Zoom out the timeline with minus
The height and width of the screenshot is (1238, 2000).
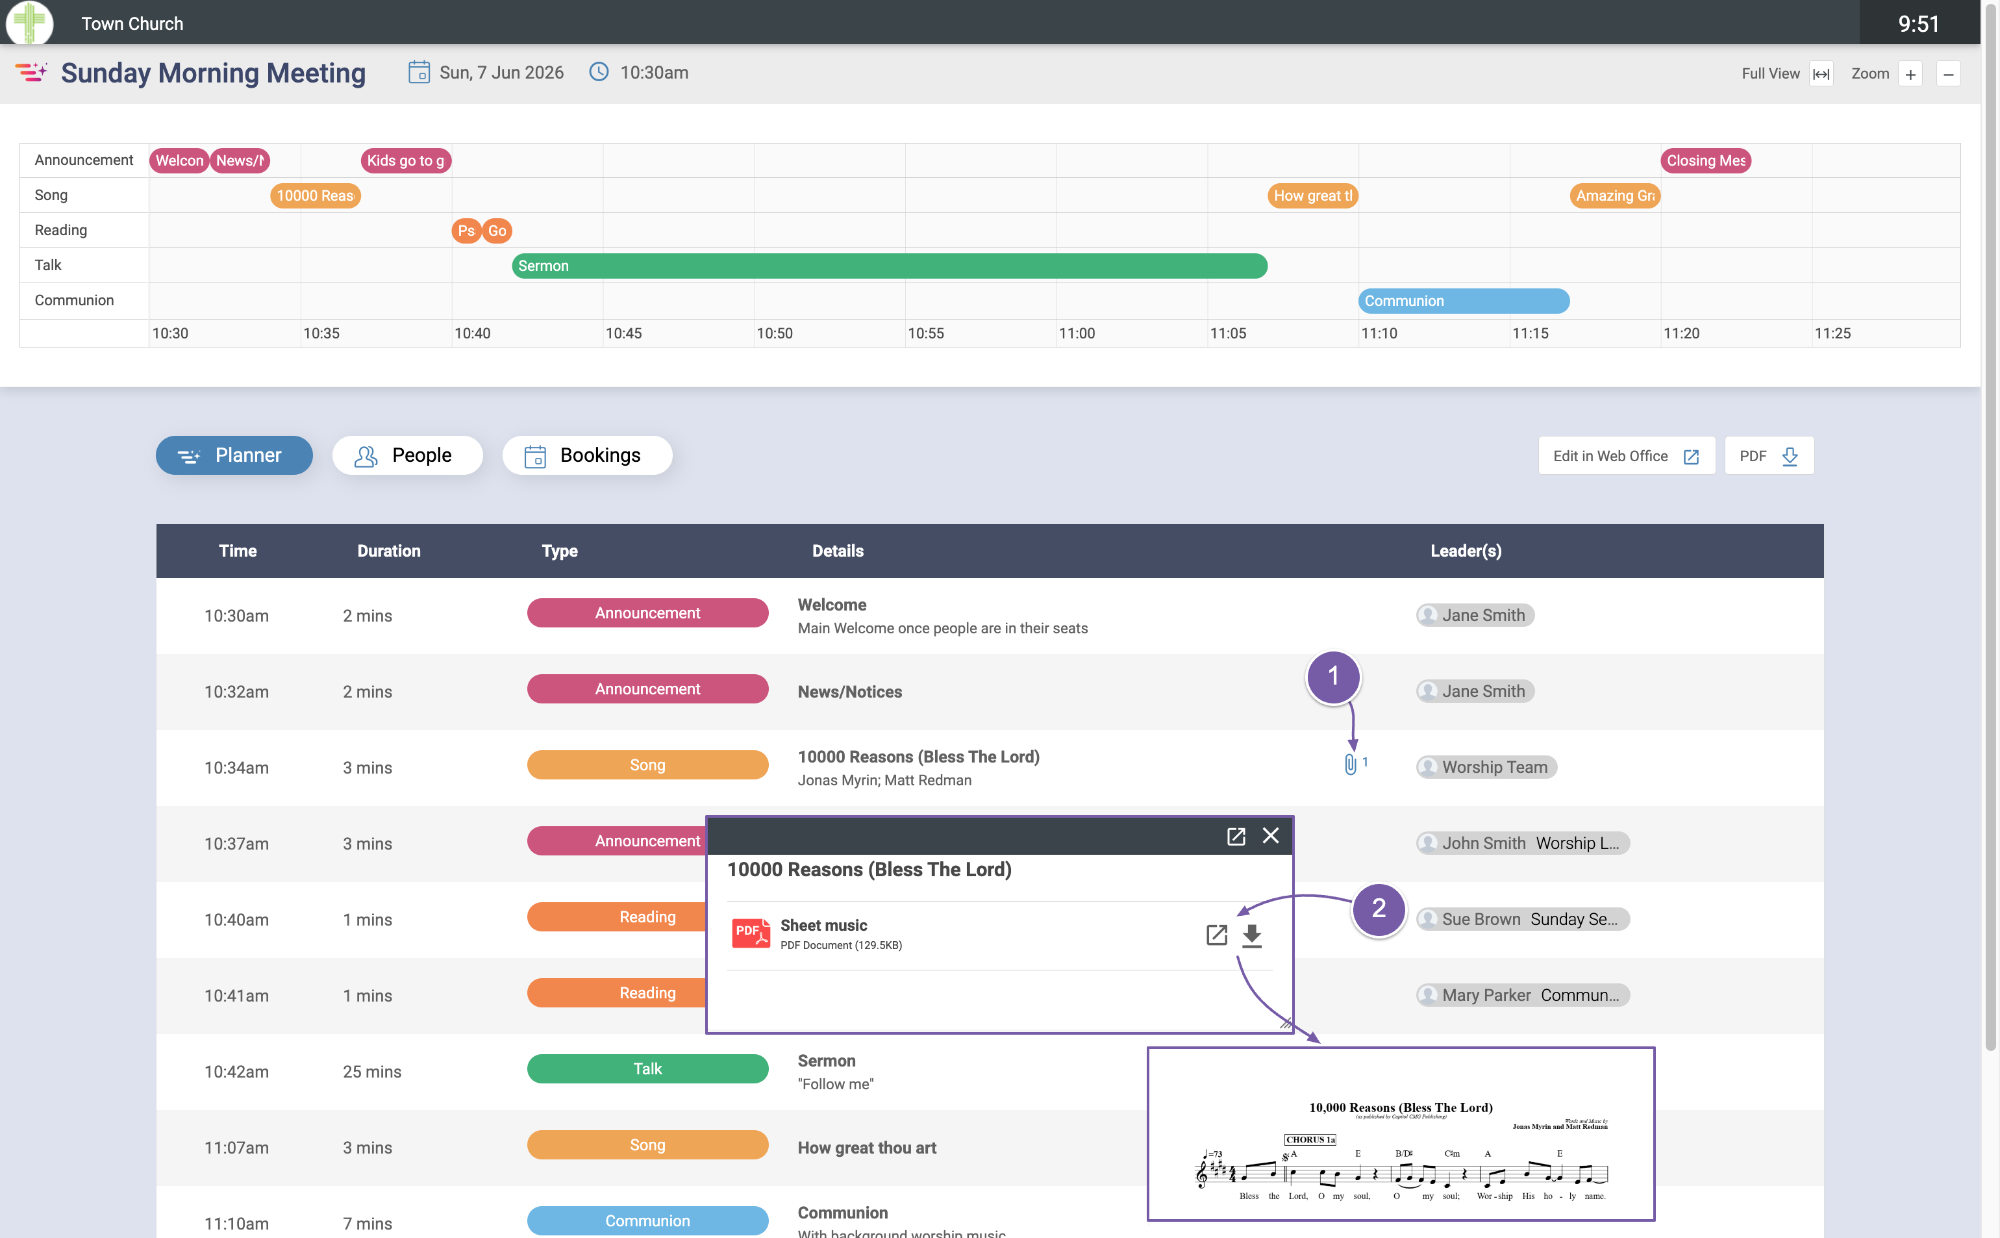(x=1948, y=74)
